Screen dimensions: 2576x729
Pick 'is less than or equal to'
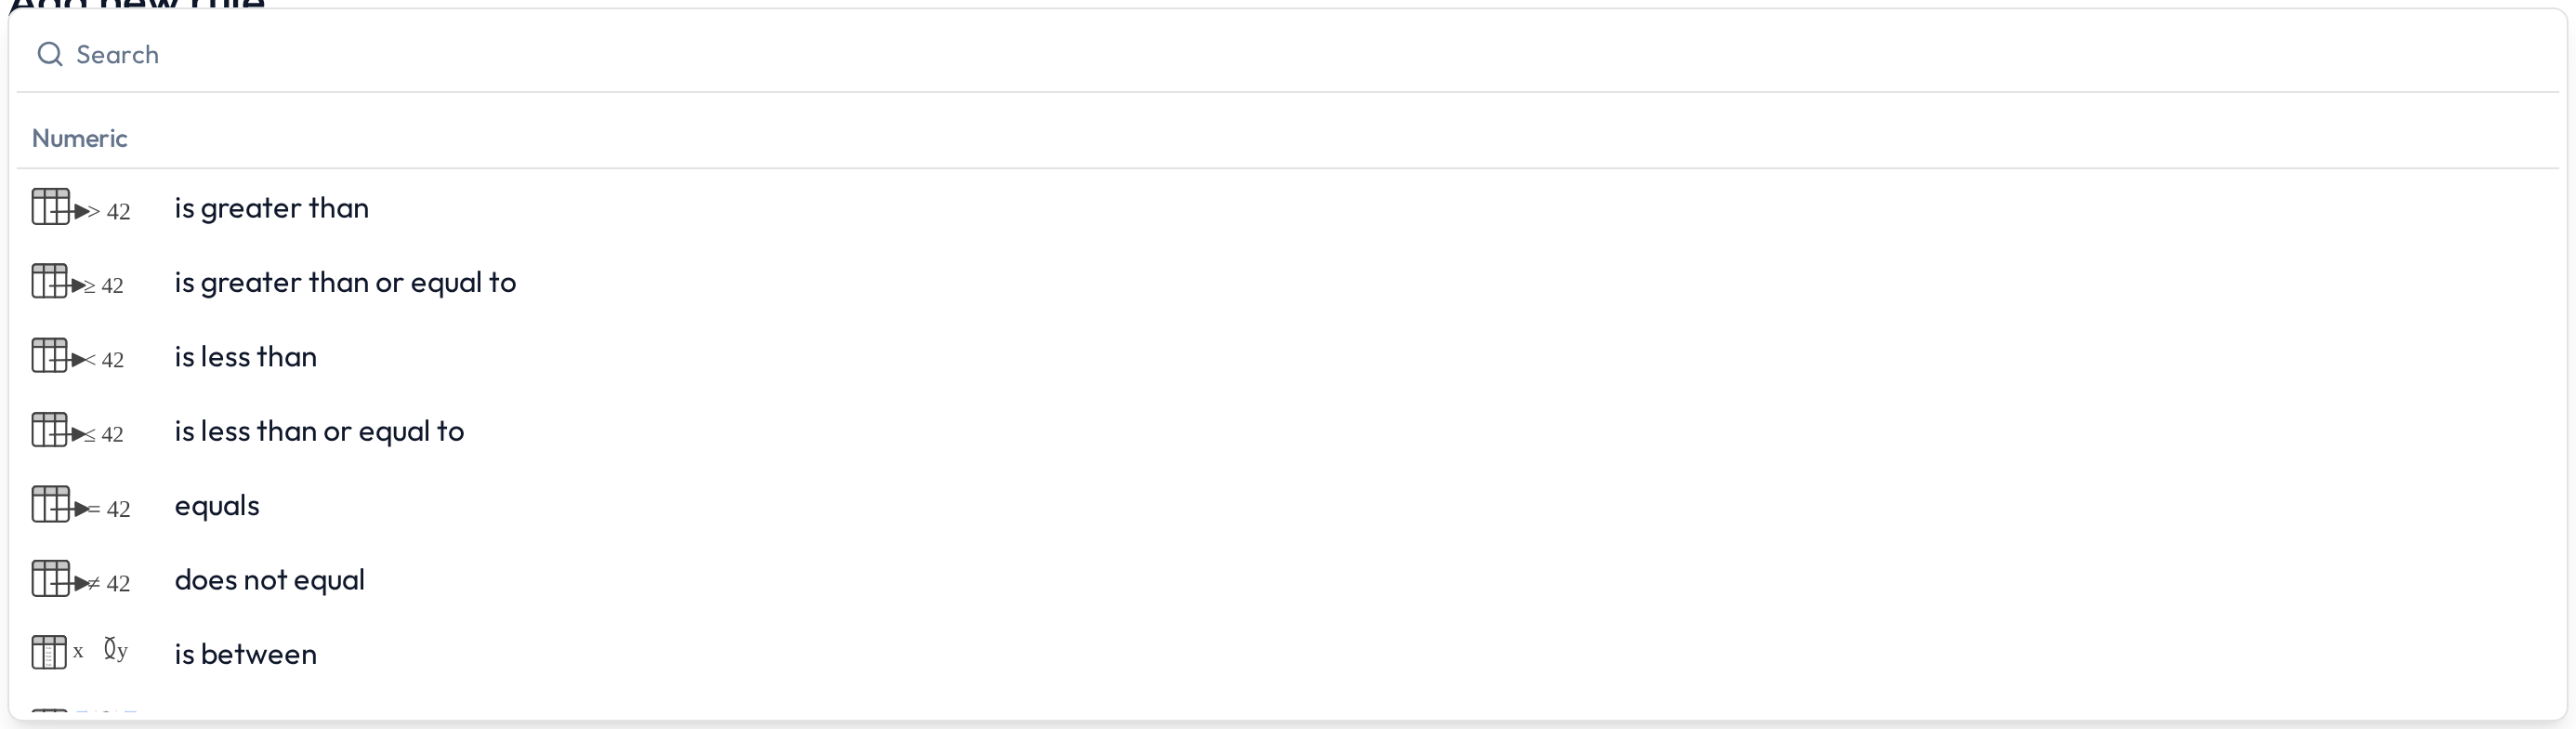(319, 431)
